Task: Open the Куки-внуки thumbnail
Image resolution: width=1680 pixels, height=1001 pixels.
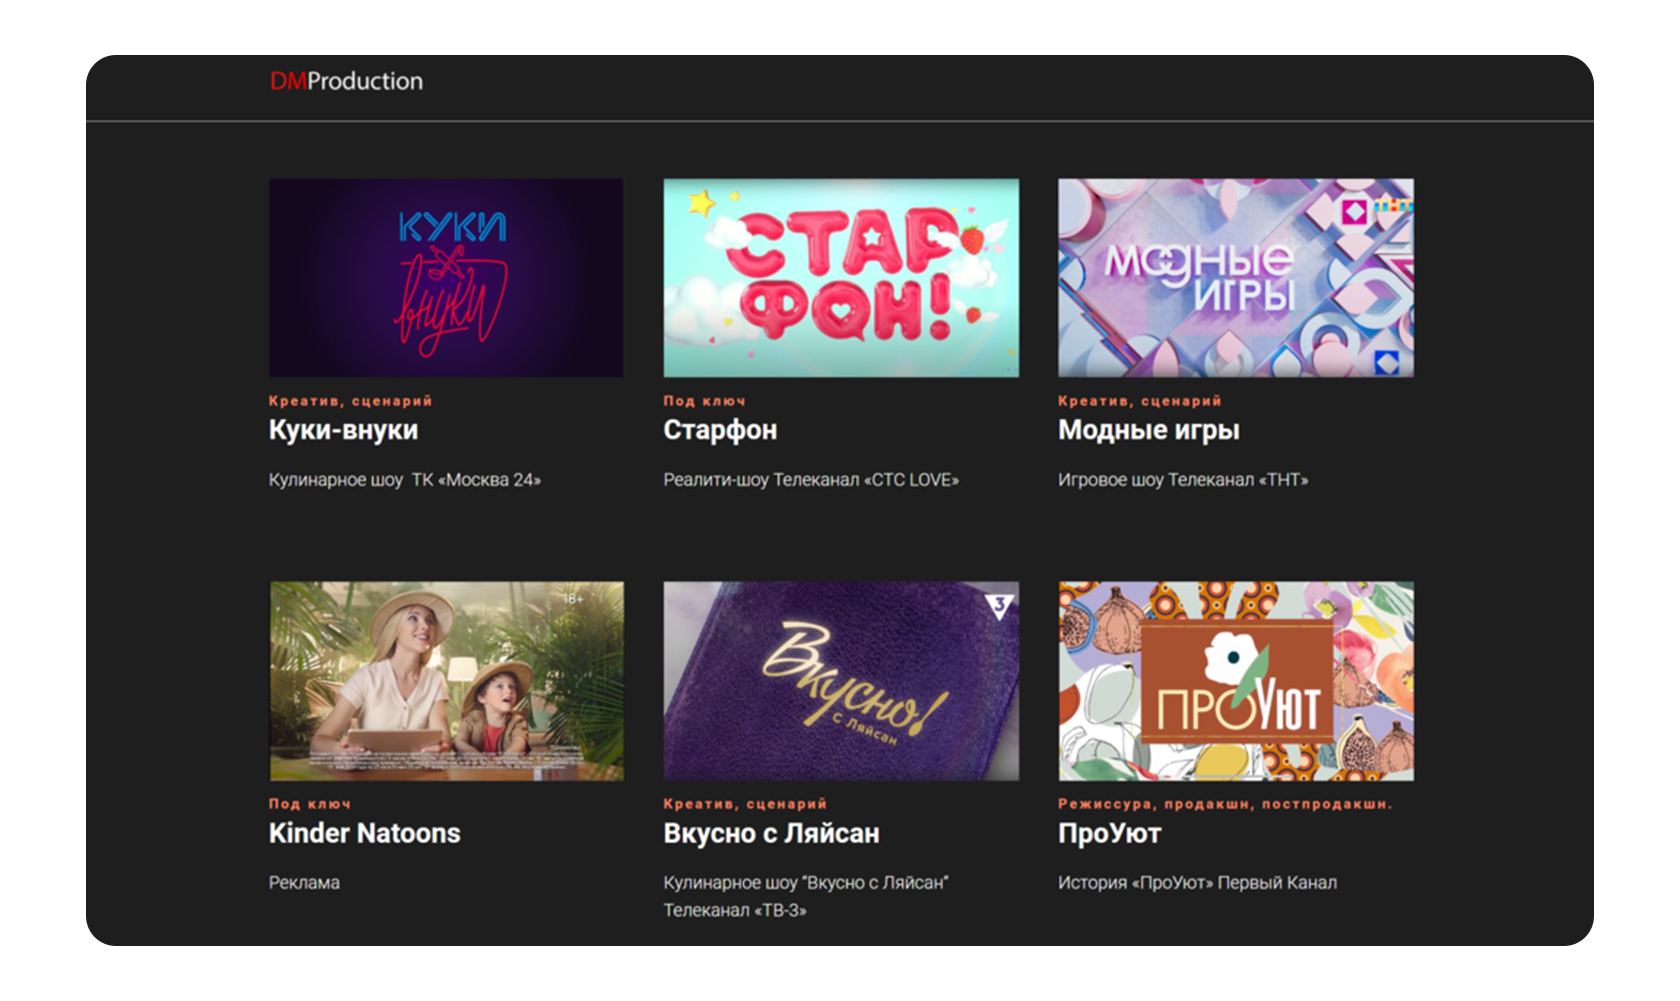Action: (x=446, y=278)
